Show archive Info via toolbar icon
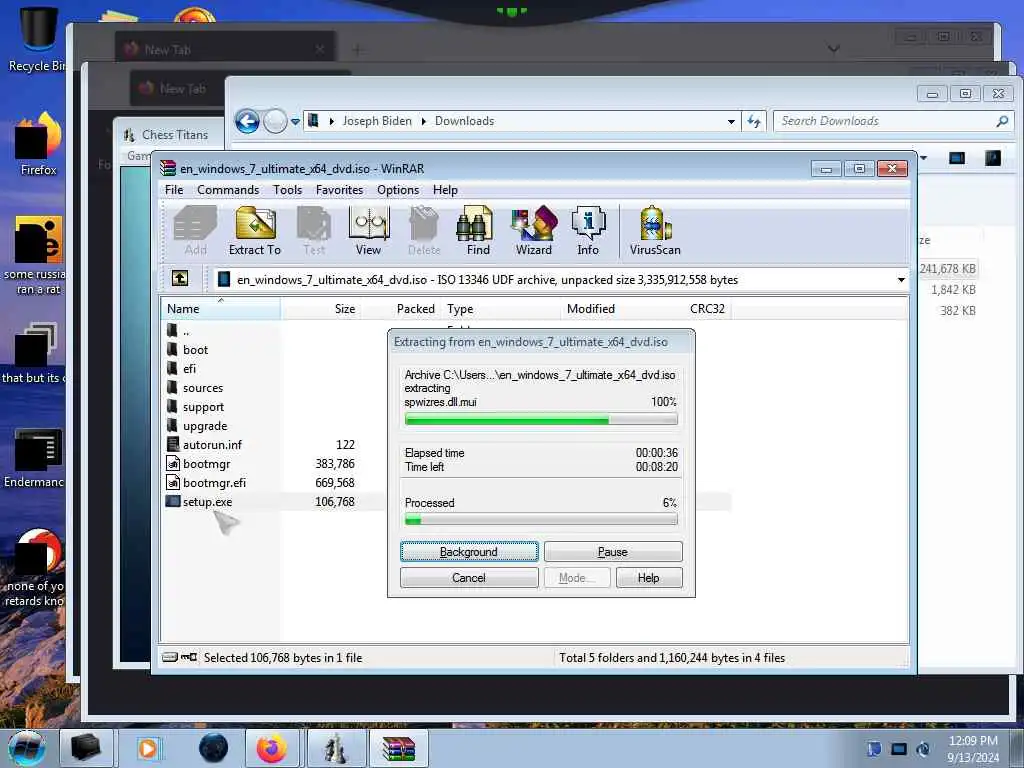This screenshot has width=1024, height=768. coord(588,231)
